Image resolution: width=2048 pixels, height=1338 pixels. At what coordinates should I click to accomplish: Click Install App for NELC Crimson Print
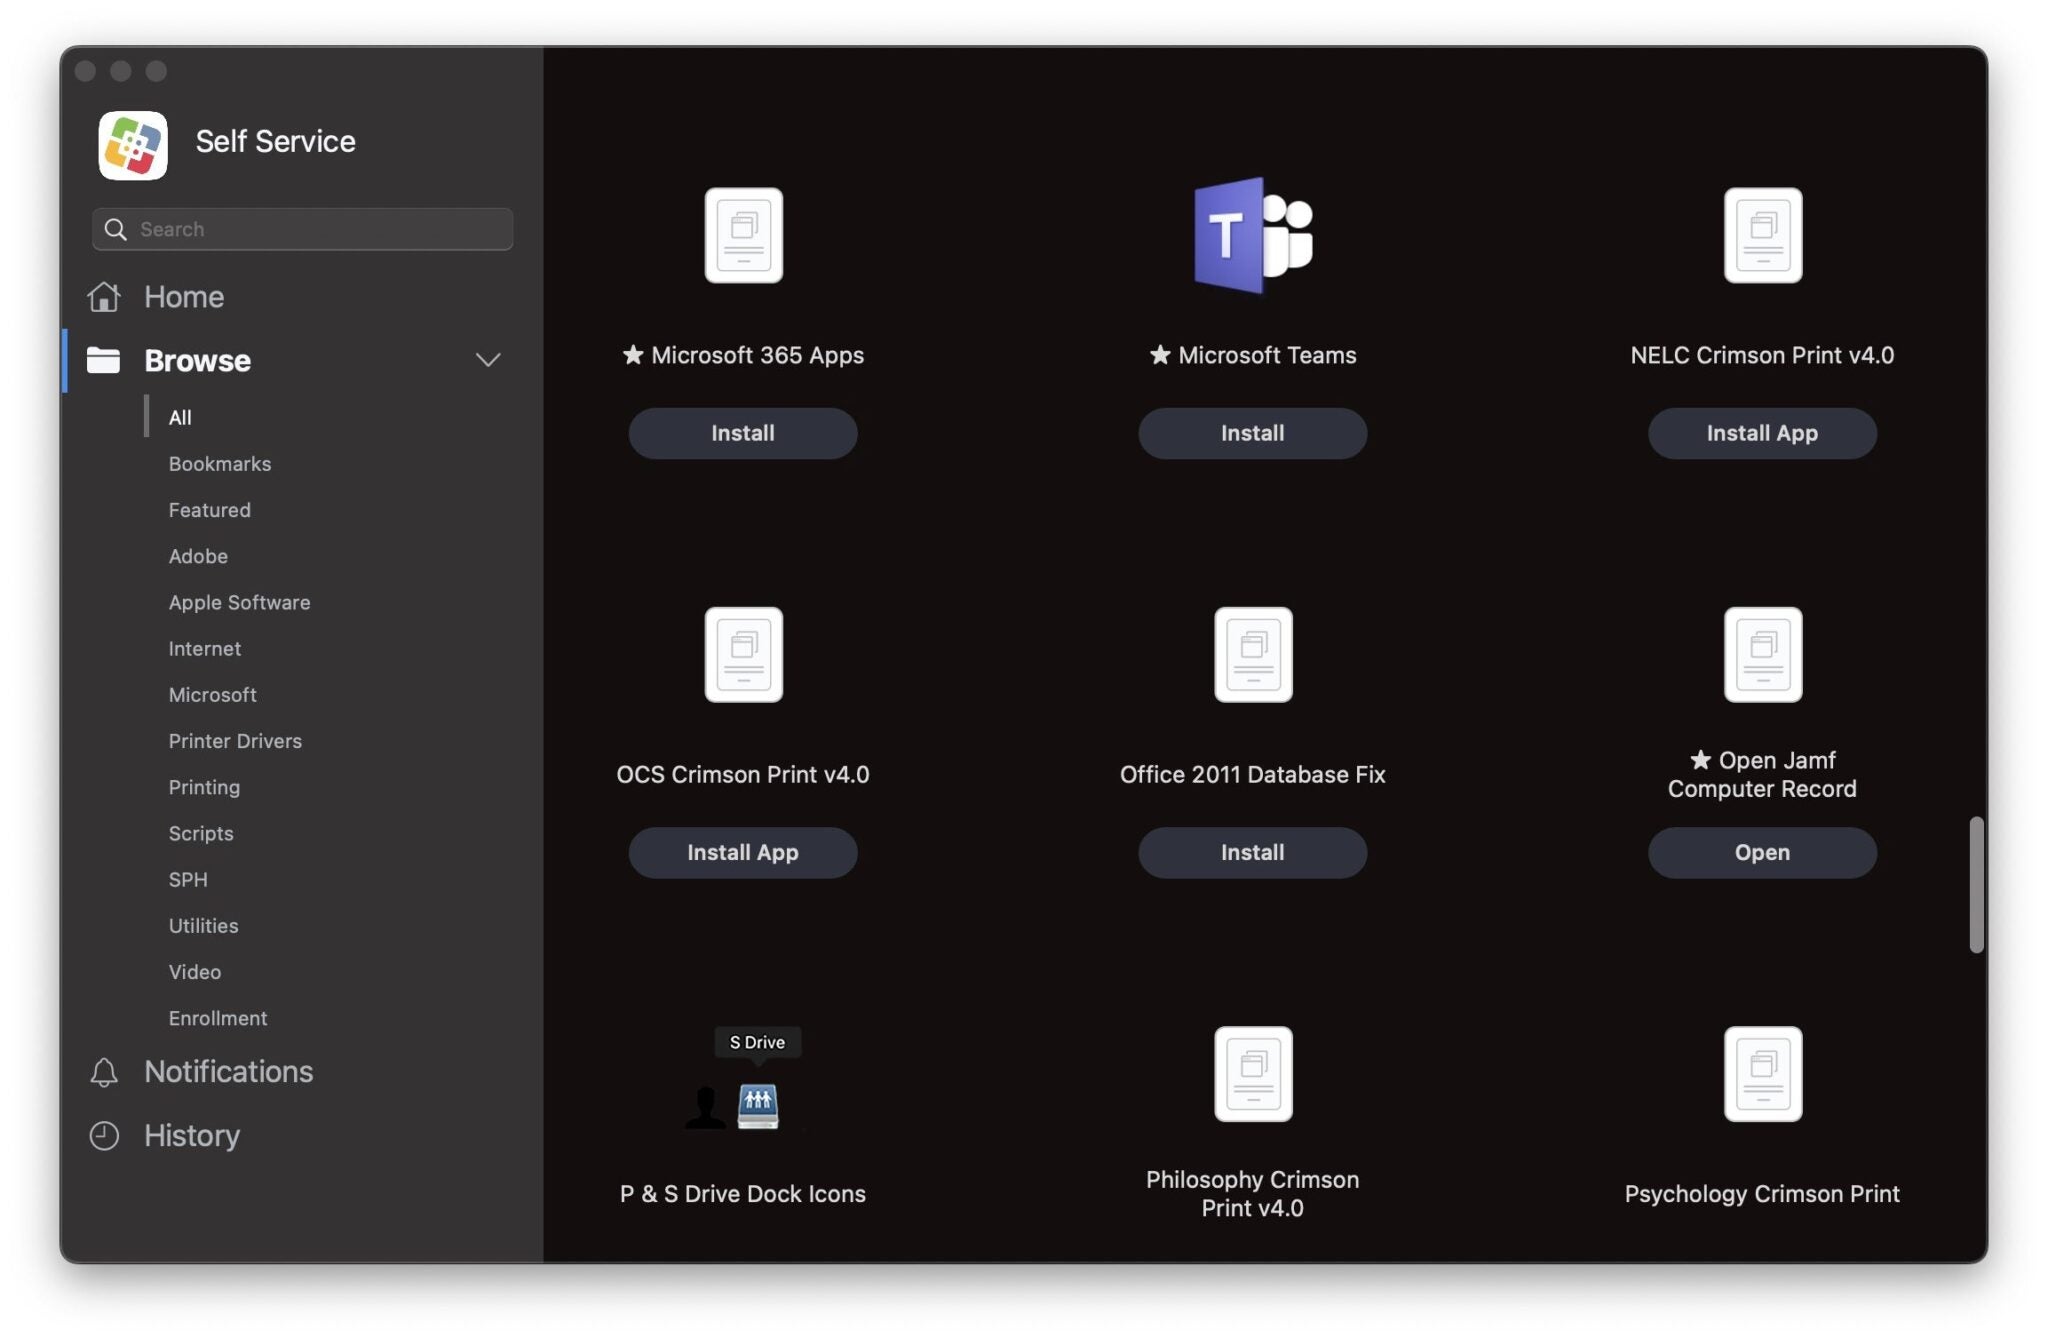click(x=1762, y=433)
